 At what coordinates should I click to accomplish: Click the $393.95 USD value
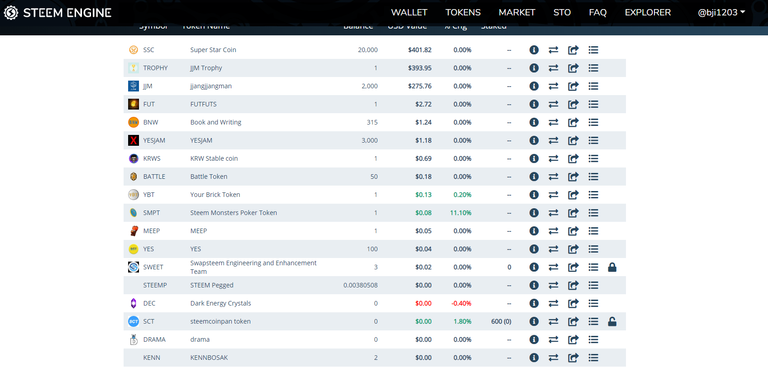420,68
